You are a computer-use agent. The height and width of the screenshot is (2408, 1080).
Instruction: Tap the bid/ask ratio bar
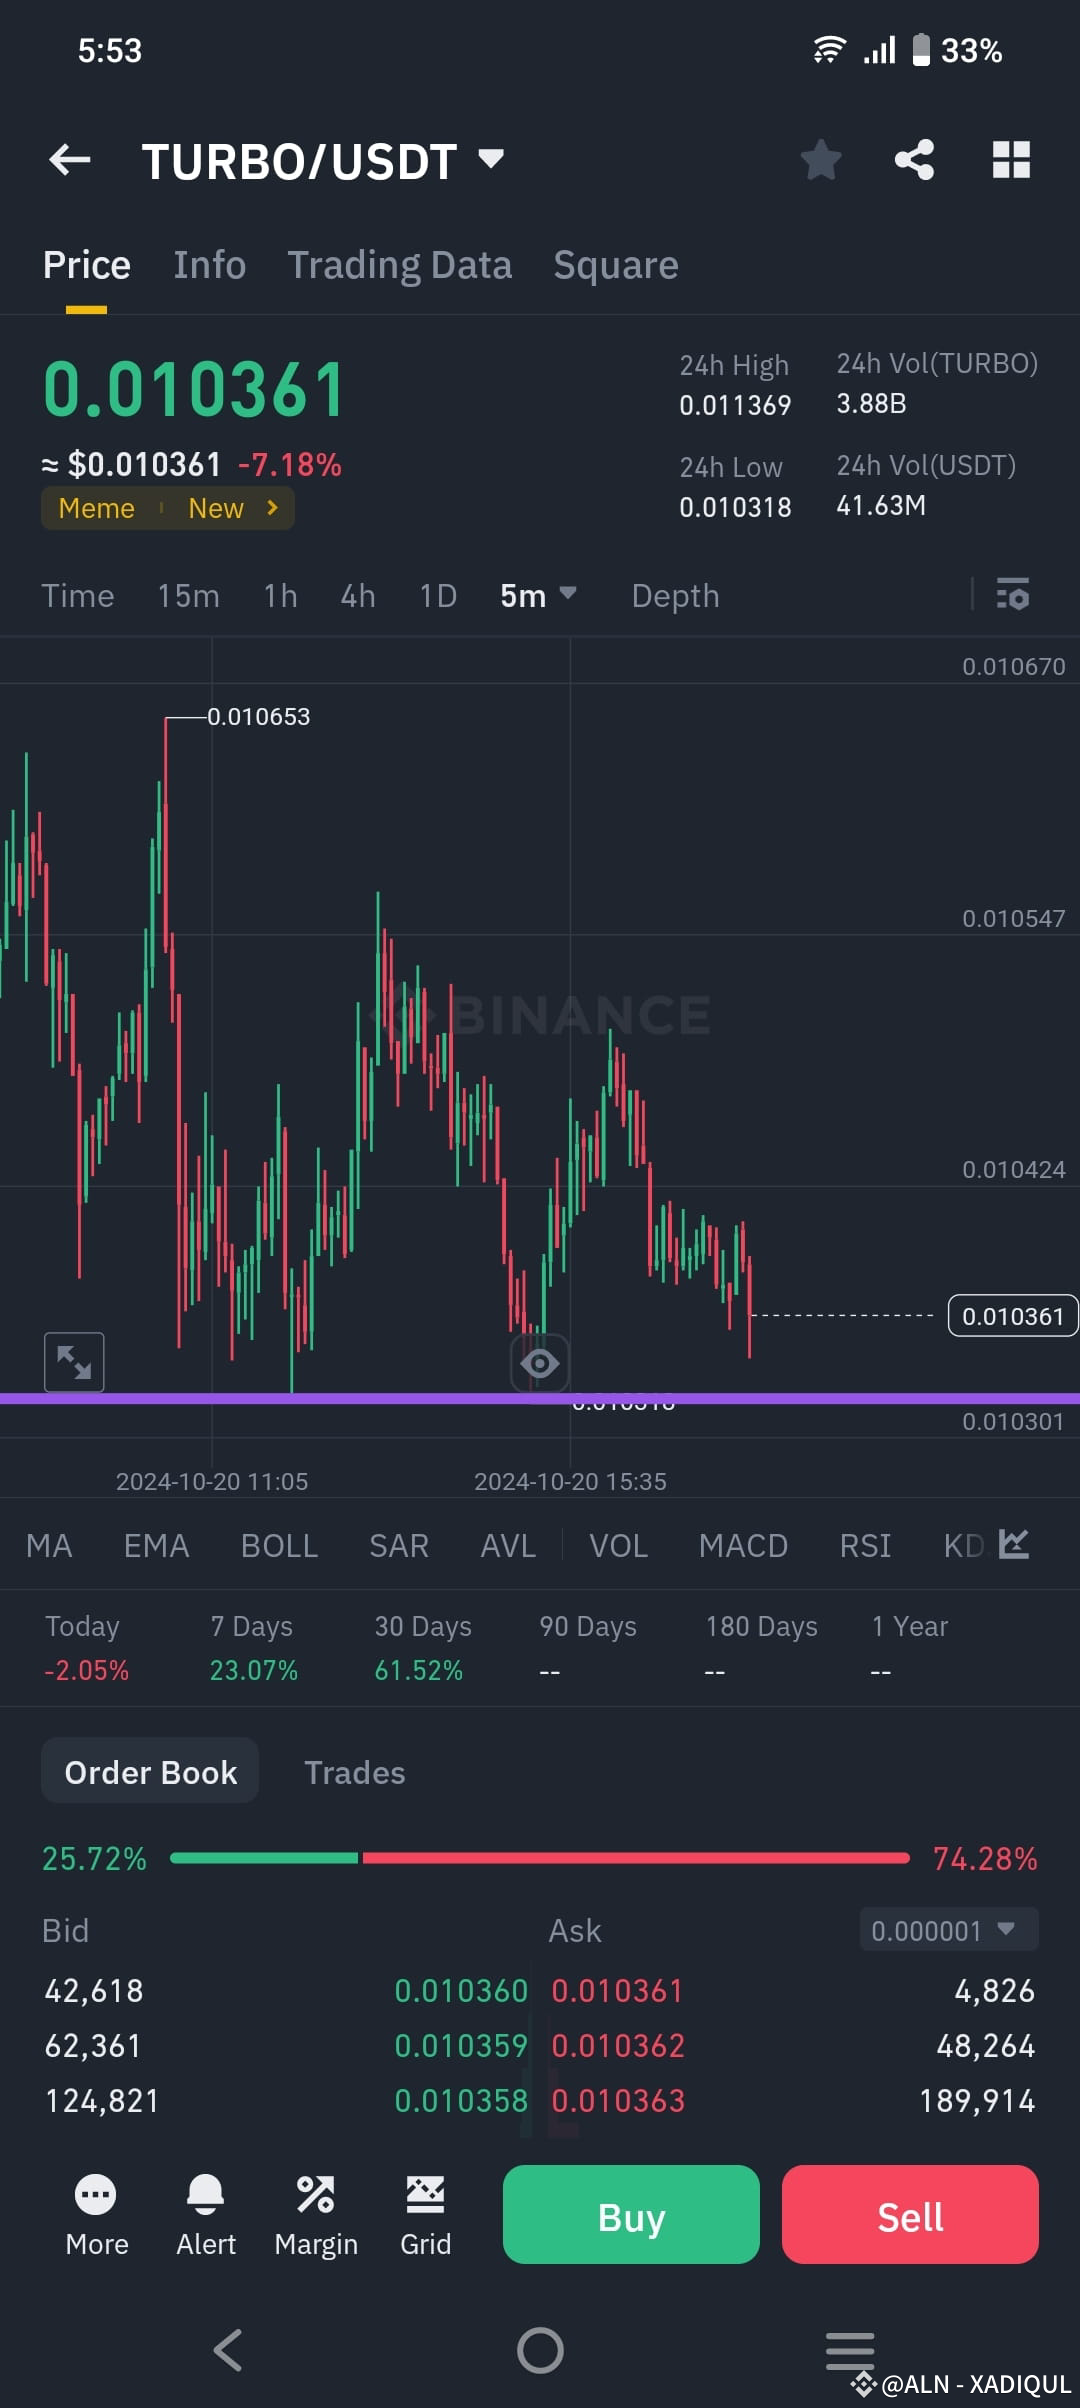(540, 1858)
